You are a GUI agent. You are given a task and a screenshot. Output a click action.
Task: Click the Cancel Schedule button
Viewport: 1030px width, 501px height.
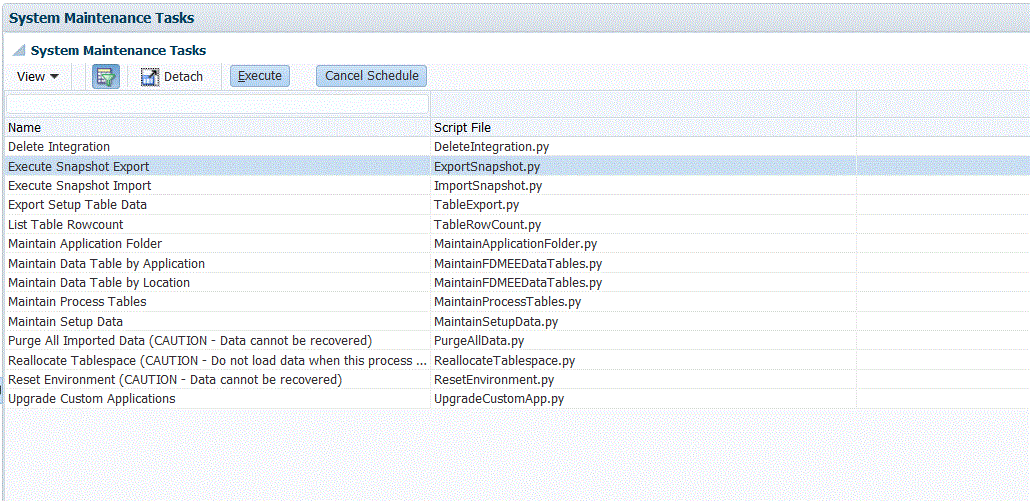click(x=372, y=76)
